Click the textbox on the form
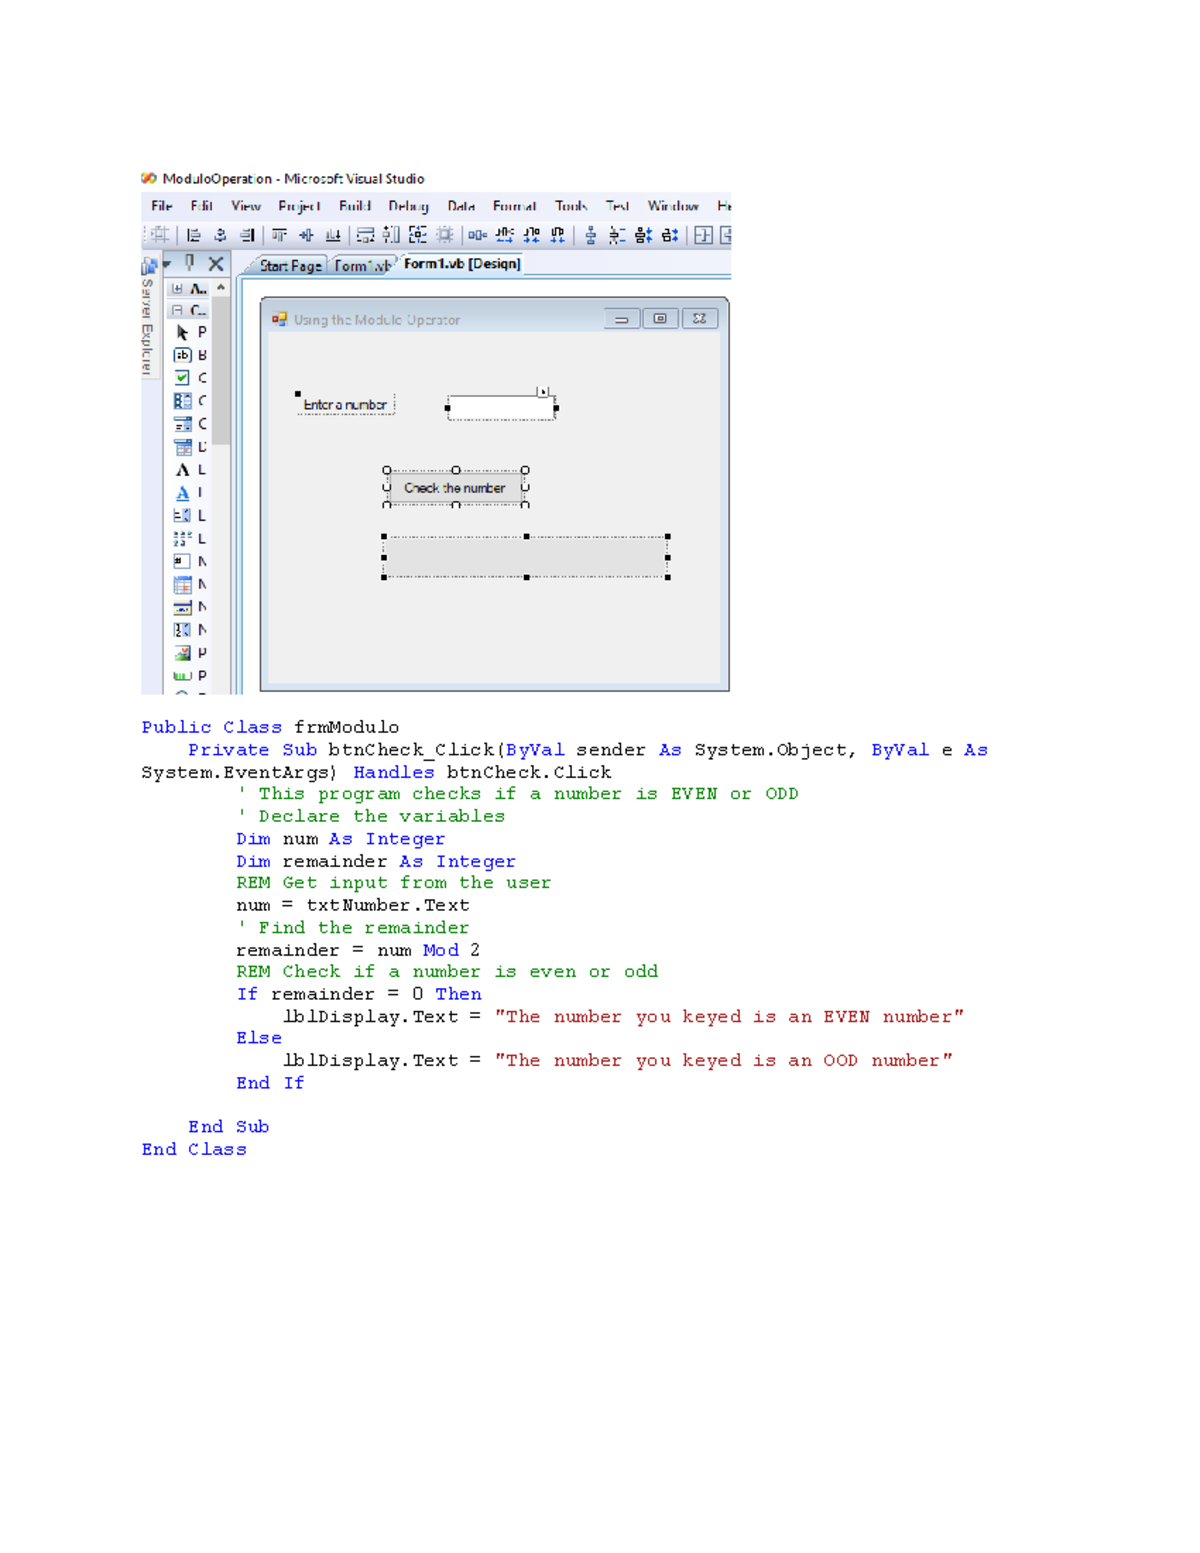Screen dimensions: 1200x1553 coord(500,405)
